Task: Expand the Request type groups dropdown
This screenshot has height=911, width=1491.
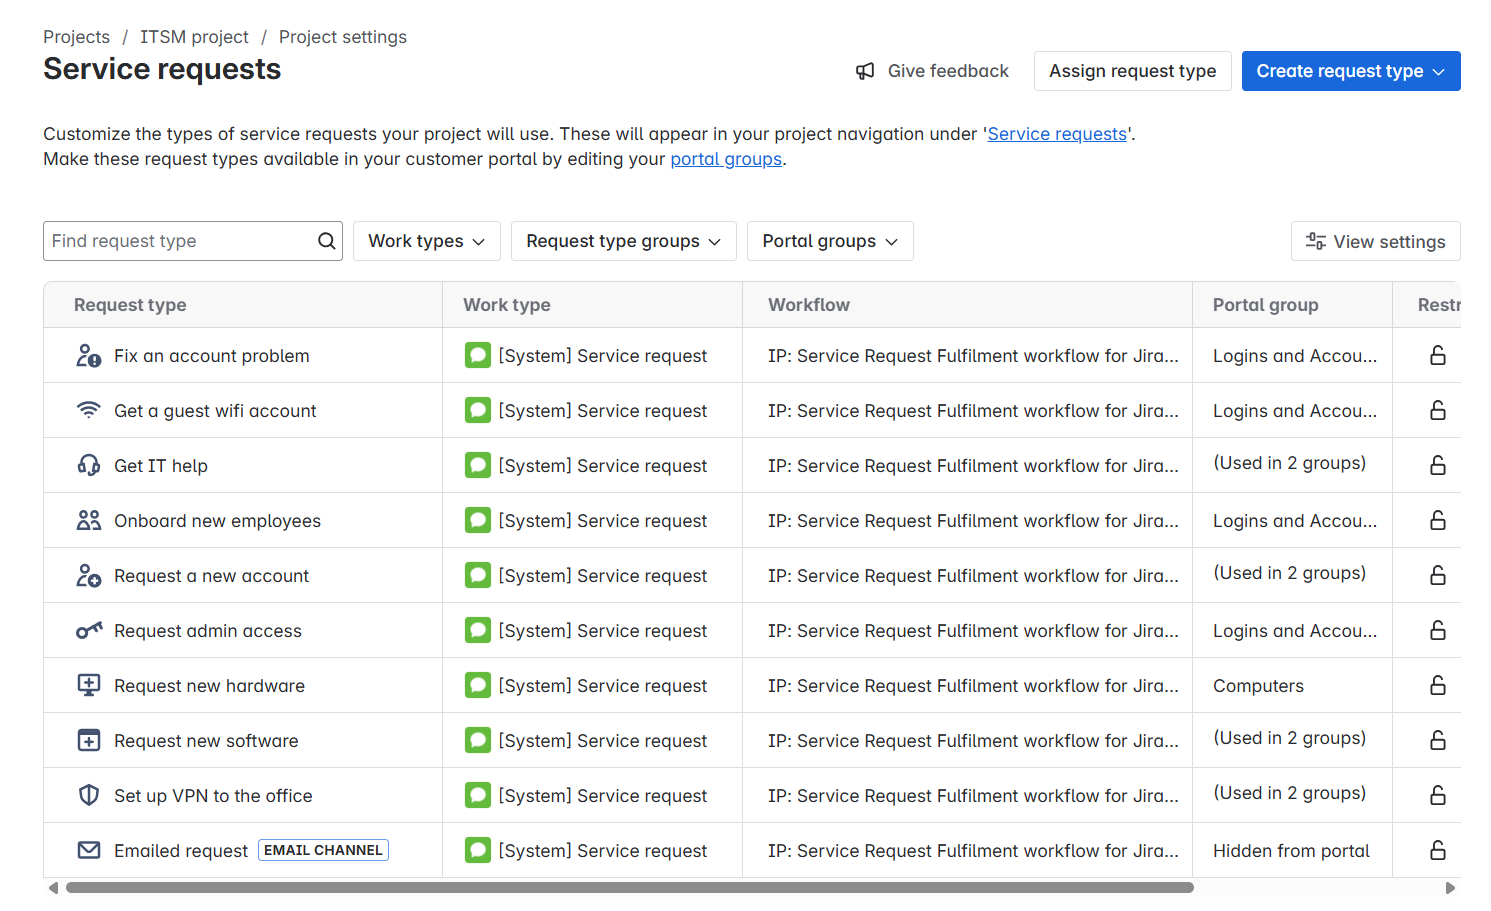Action: pyautogui.click(x=623, y=241)
